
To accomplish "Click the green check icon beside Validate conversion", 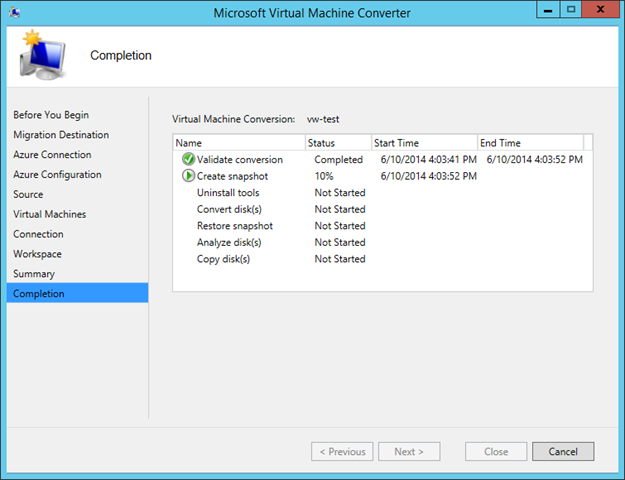I will 188,159.
